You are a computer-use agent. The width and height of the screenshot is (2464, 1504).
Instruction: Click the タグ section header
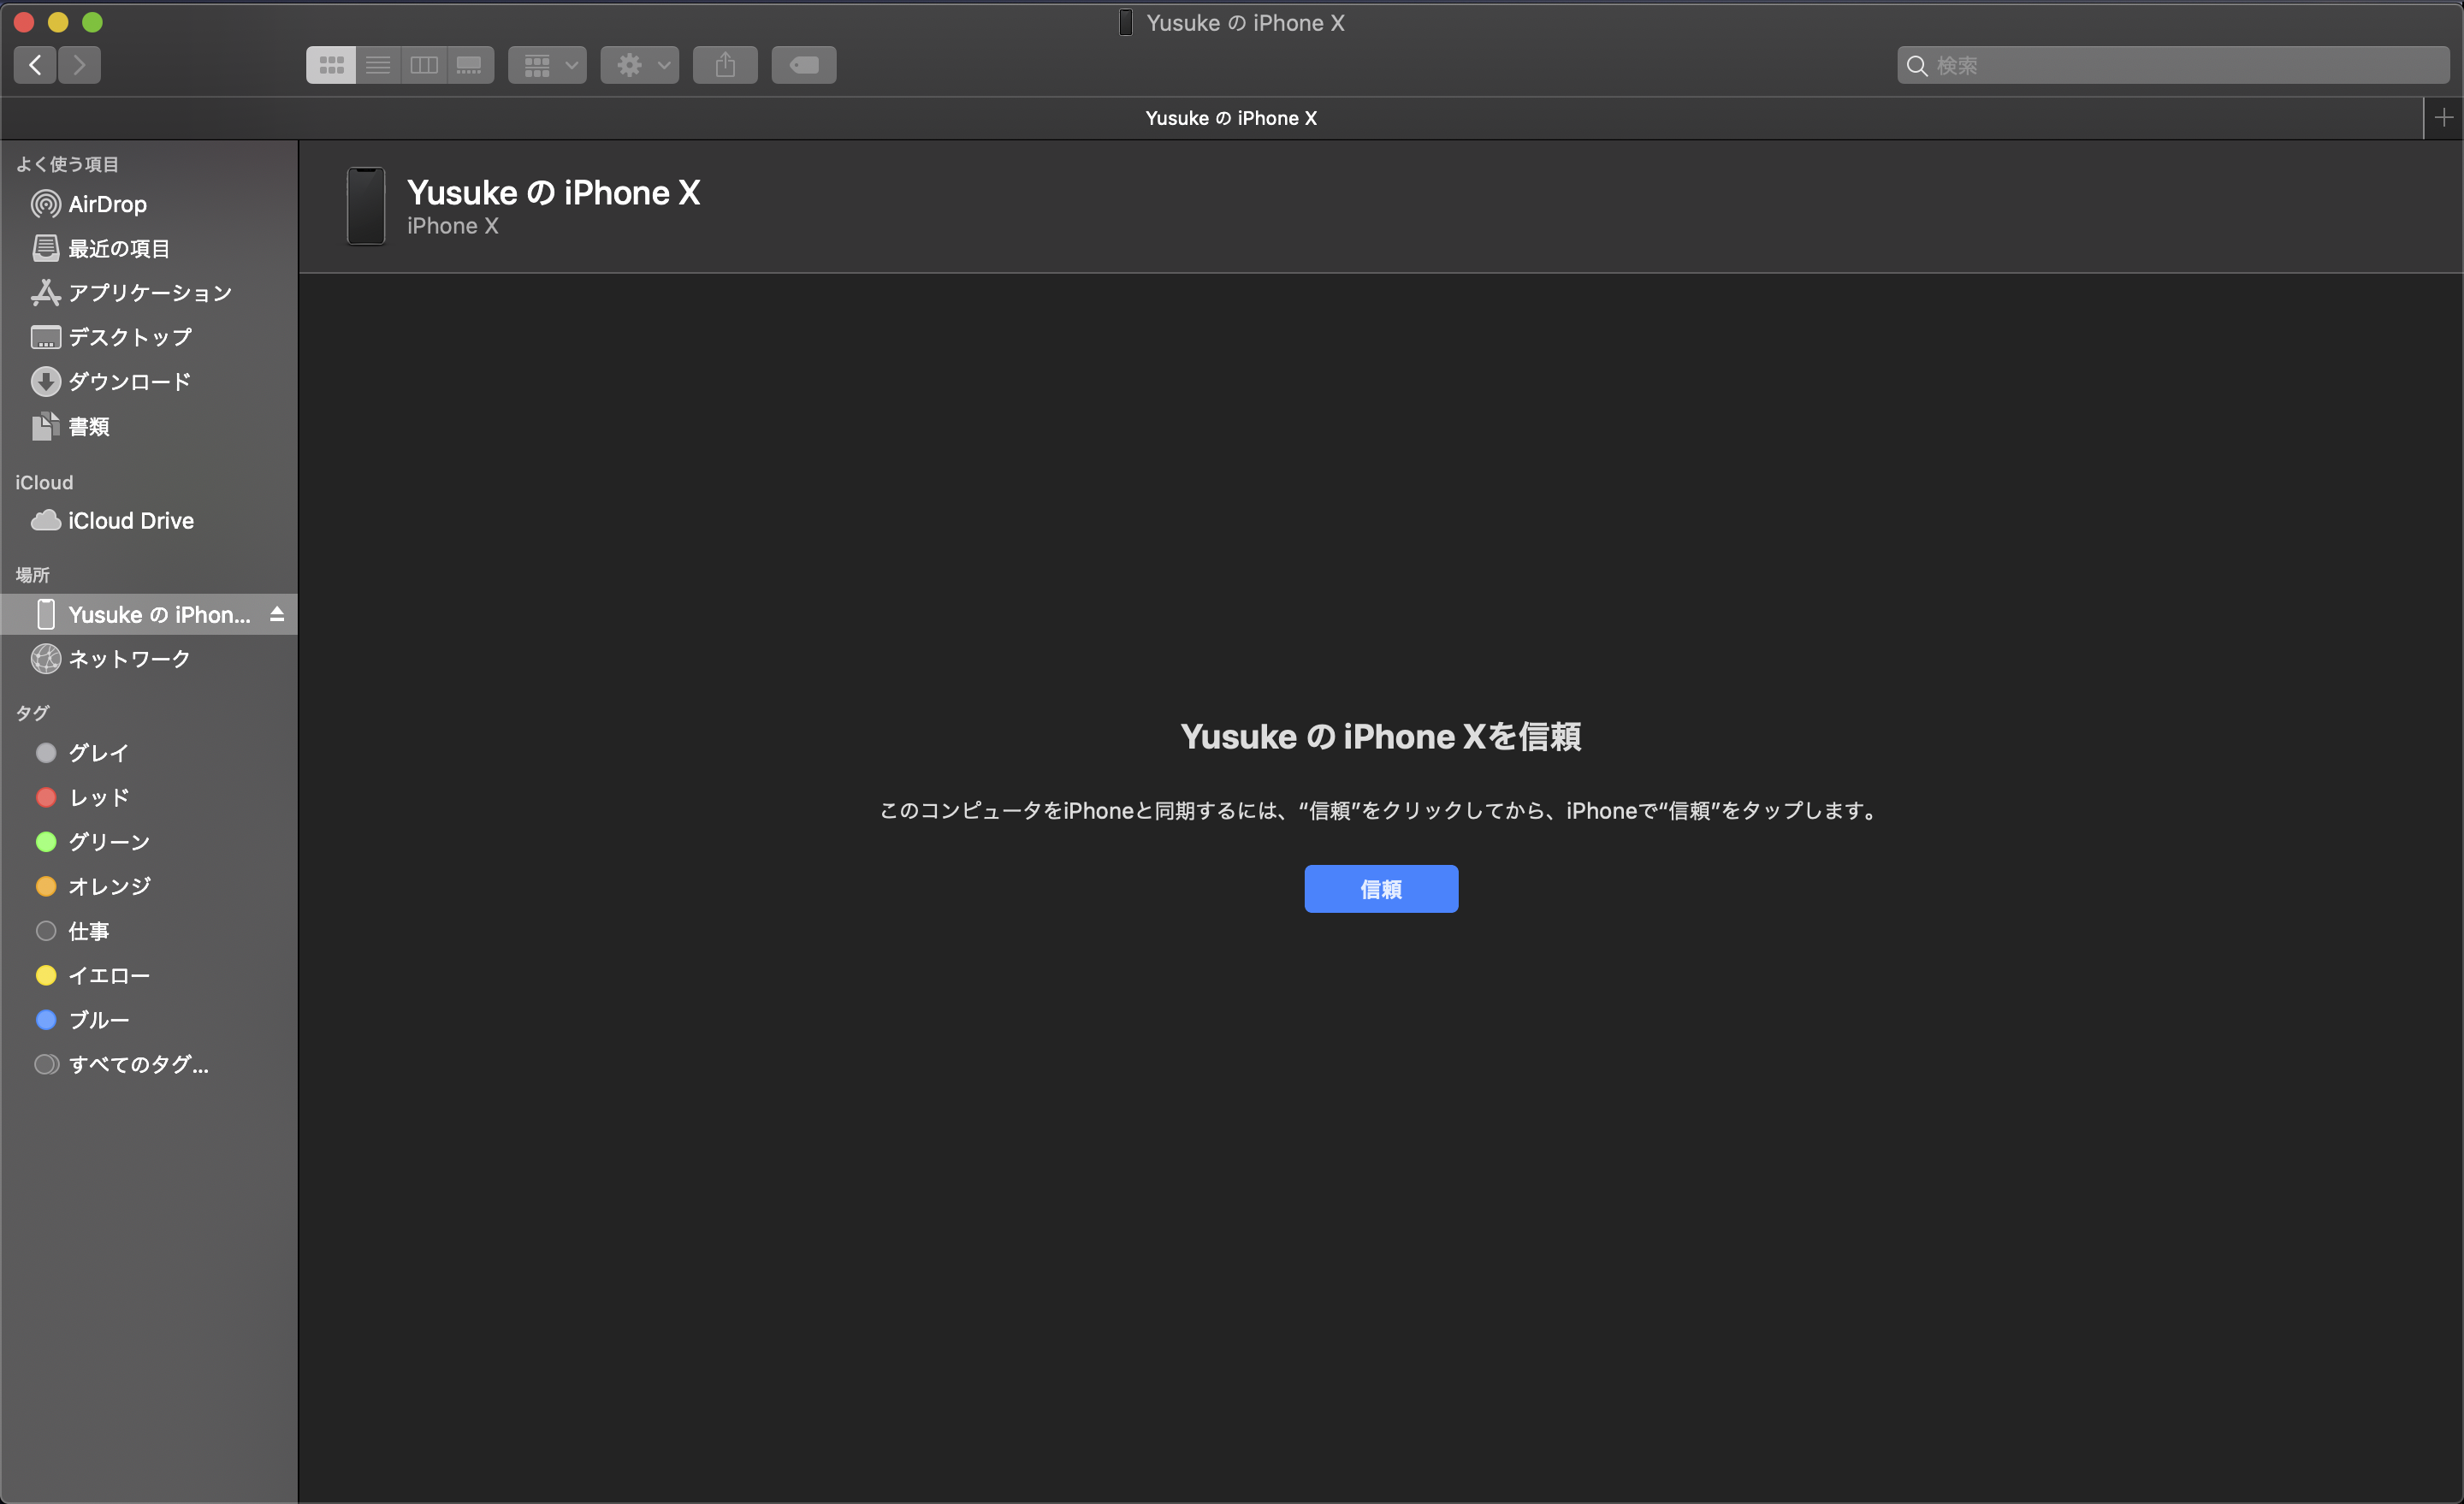(x=32, y=713)
